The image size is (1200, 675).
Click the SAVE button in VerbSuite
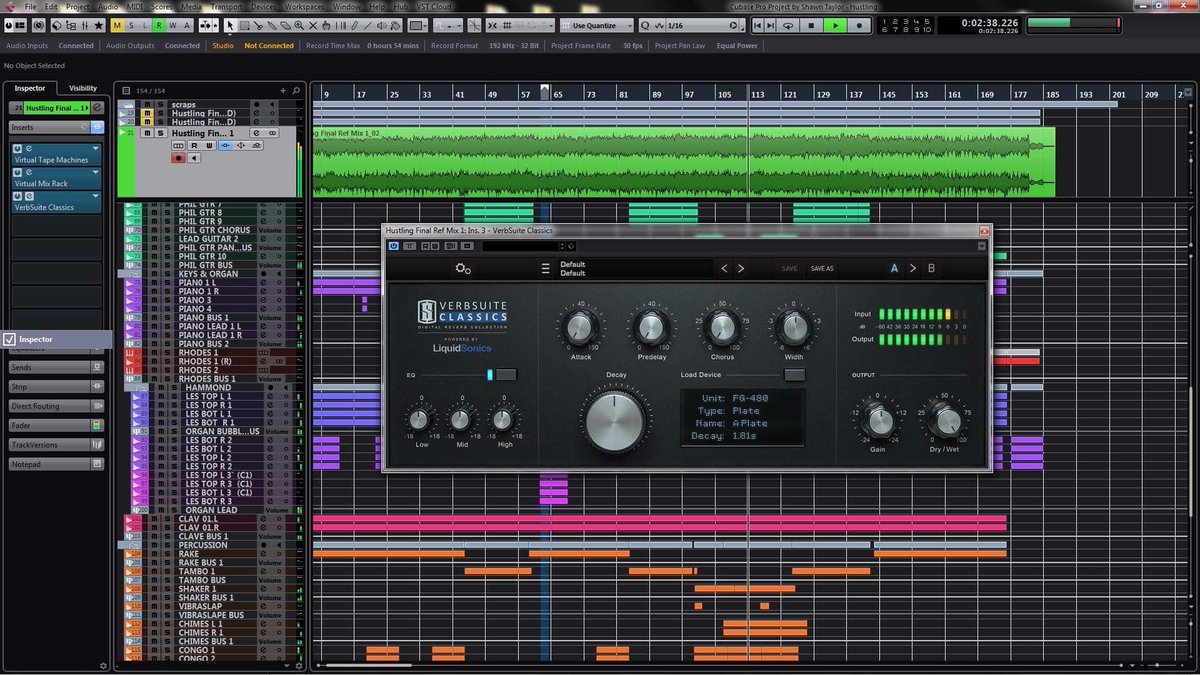pos(789,268)
